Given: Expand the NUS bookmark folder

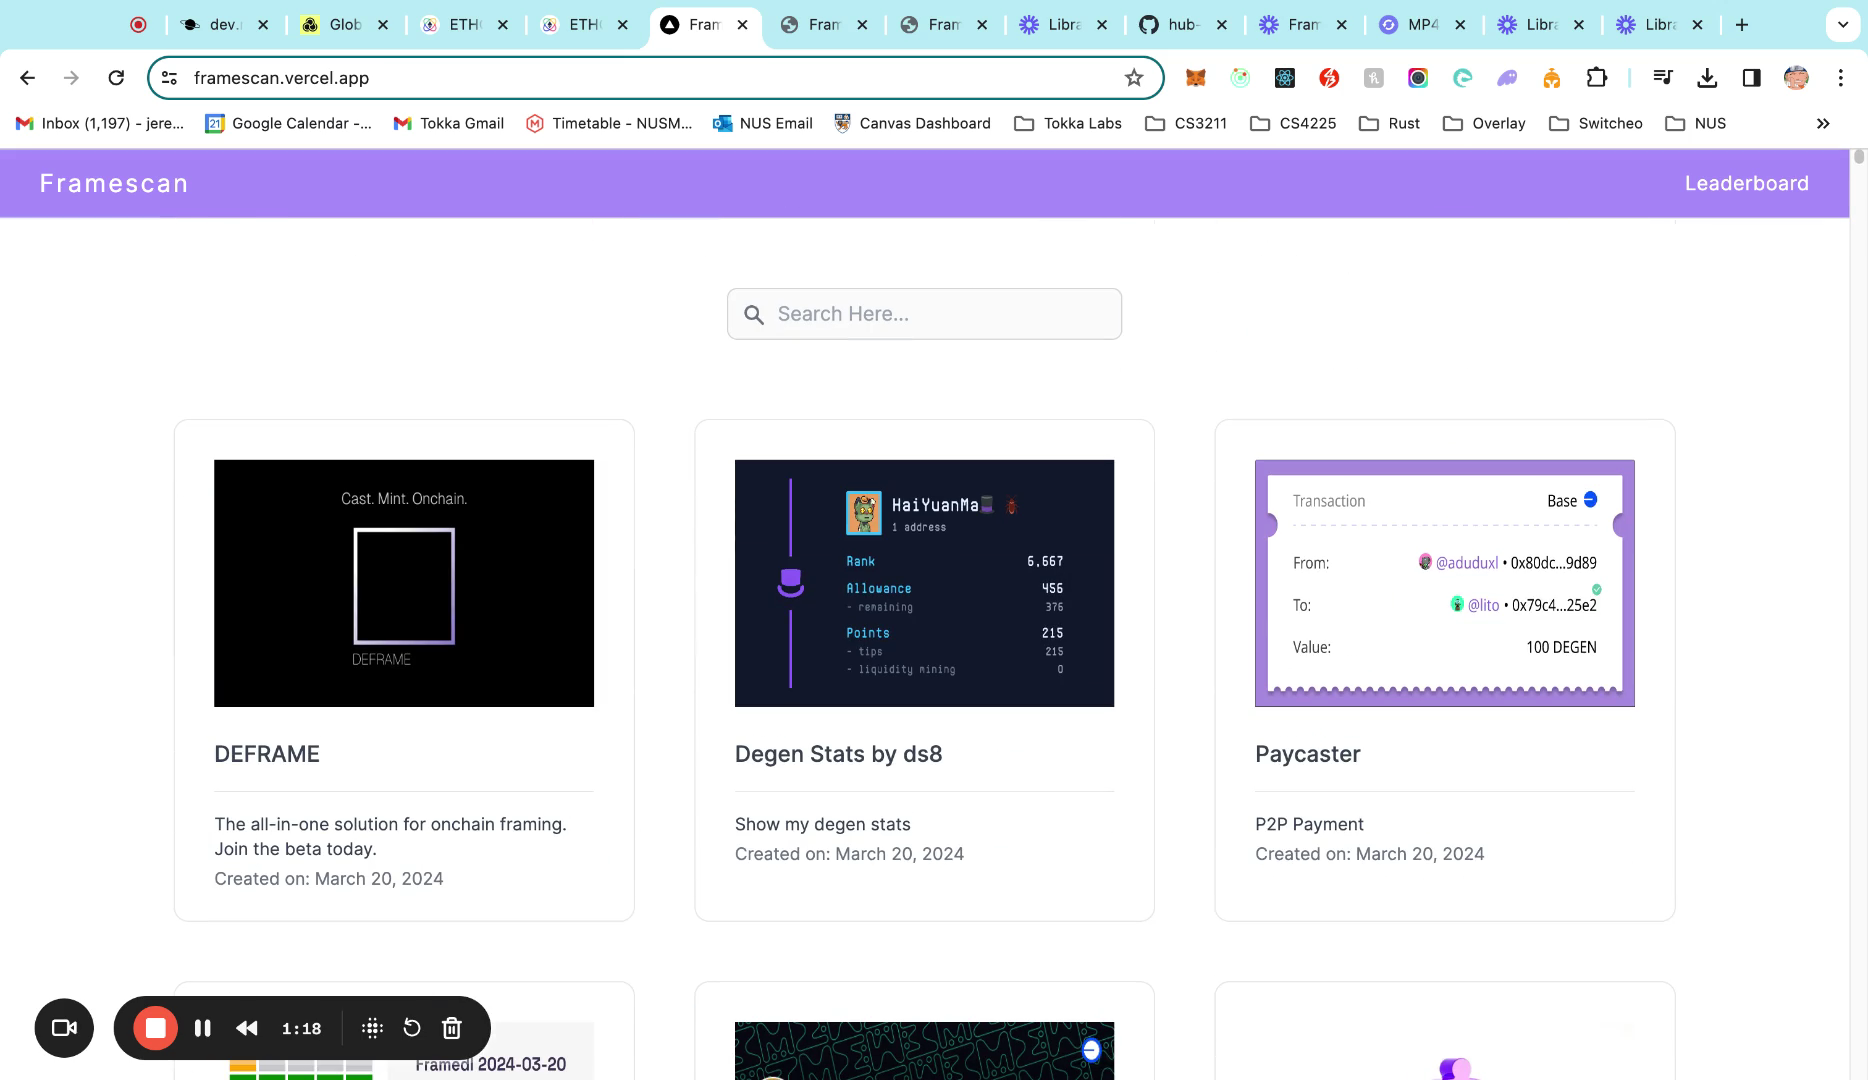Looking at the screenshot, I should tap(1696, 123).
